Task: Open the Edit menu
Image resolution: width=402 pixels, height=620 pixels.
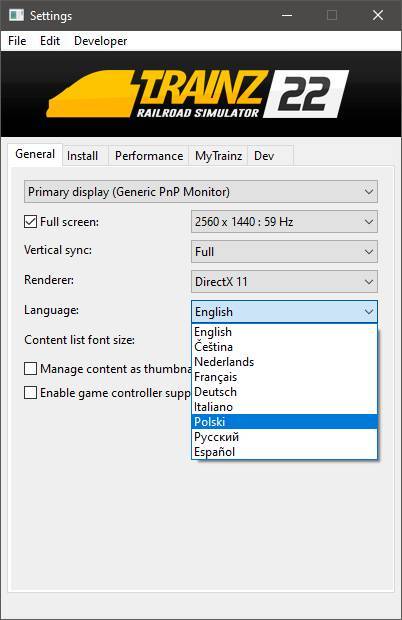Action: (x=50, y=41)
